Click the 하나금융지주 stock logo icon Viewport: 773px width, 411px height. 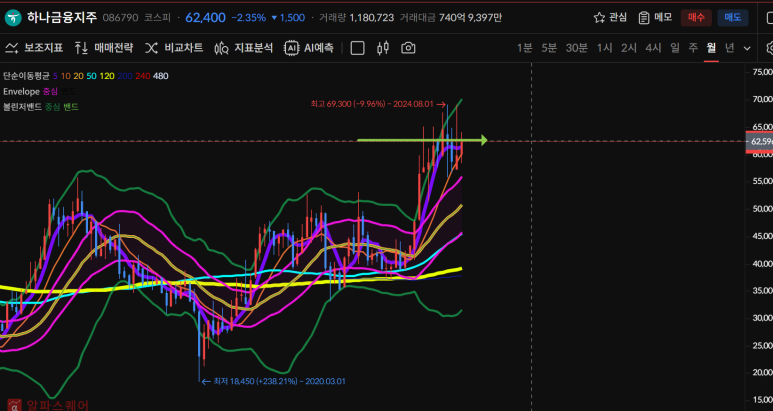click(x=13, y=18)
